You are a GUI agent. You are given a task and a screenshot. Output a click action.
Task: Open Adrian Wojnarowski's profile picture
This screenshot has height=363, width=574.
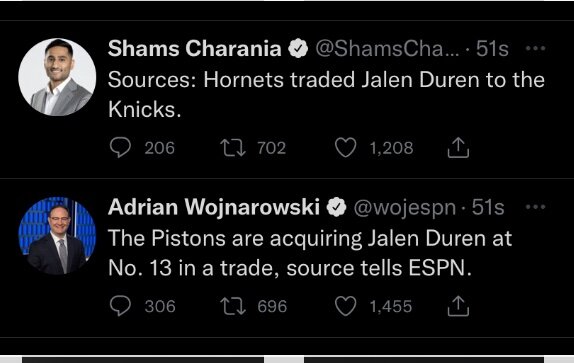click(57, 236)
